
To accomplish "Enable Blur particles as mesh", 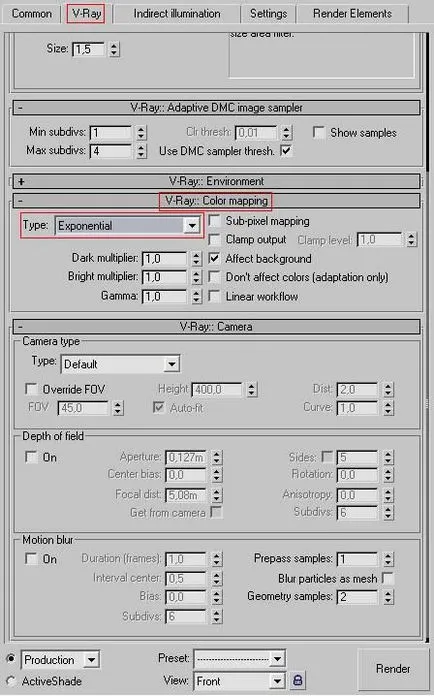I will 388,578.
